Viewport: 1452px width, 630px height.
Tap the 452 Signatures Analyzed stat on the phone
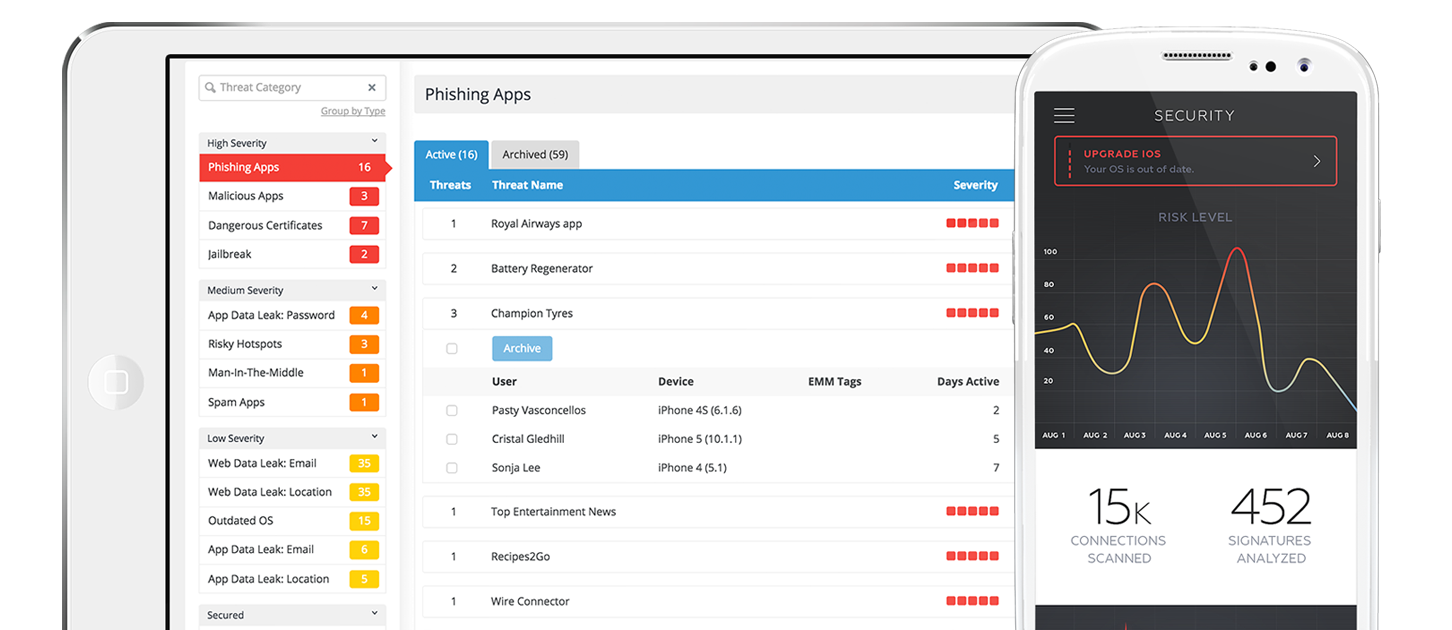coord(1271,526)
